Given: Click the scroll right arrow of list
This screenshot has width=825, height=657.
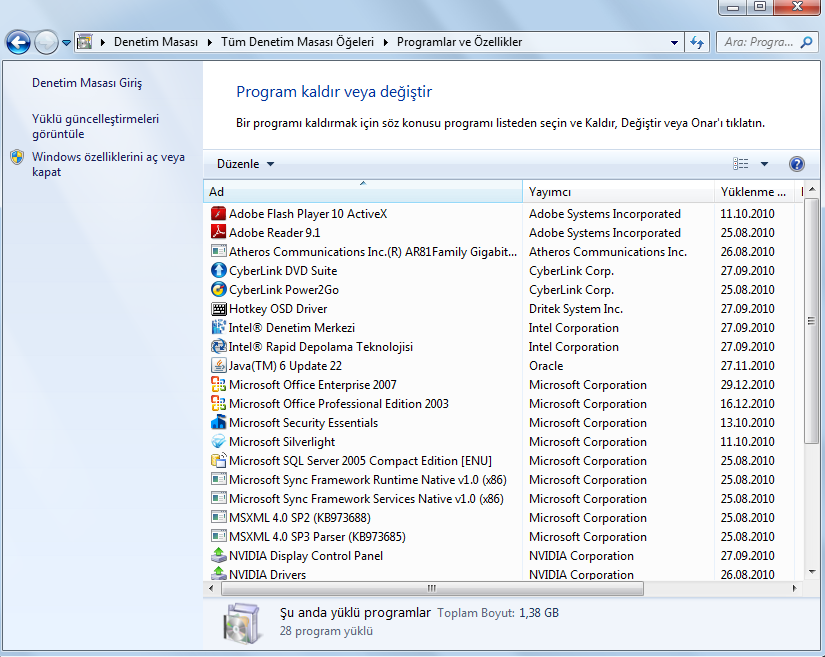Looking at the screenshot, I should [x=794, y=588].
